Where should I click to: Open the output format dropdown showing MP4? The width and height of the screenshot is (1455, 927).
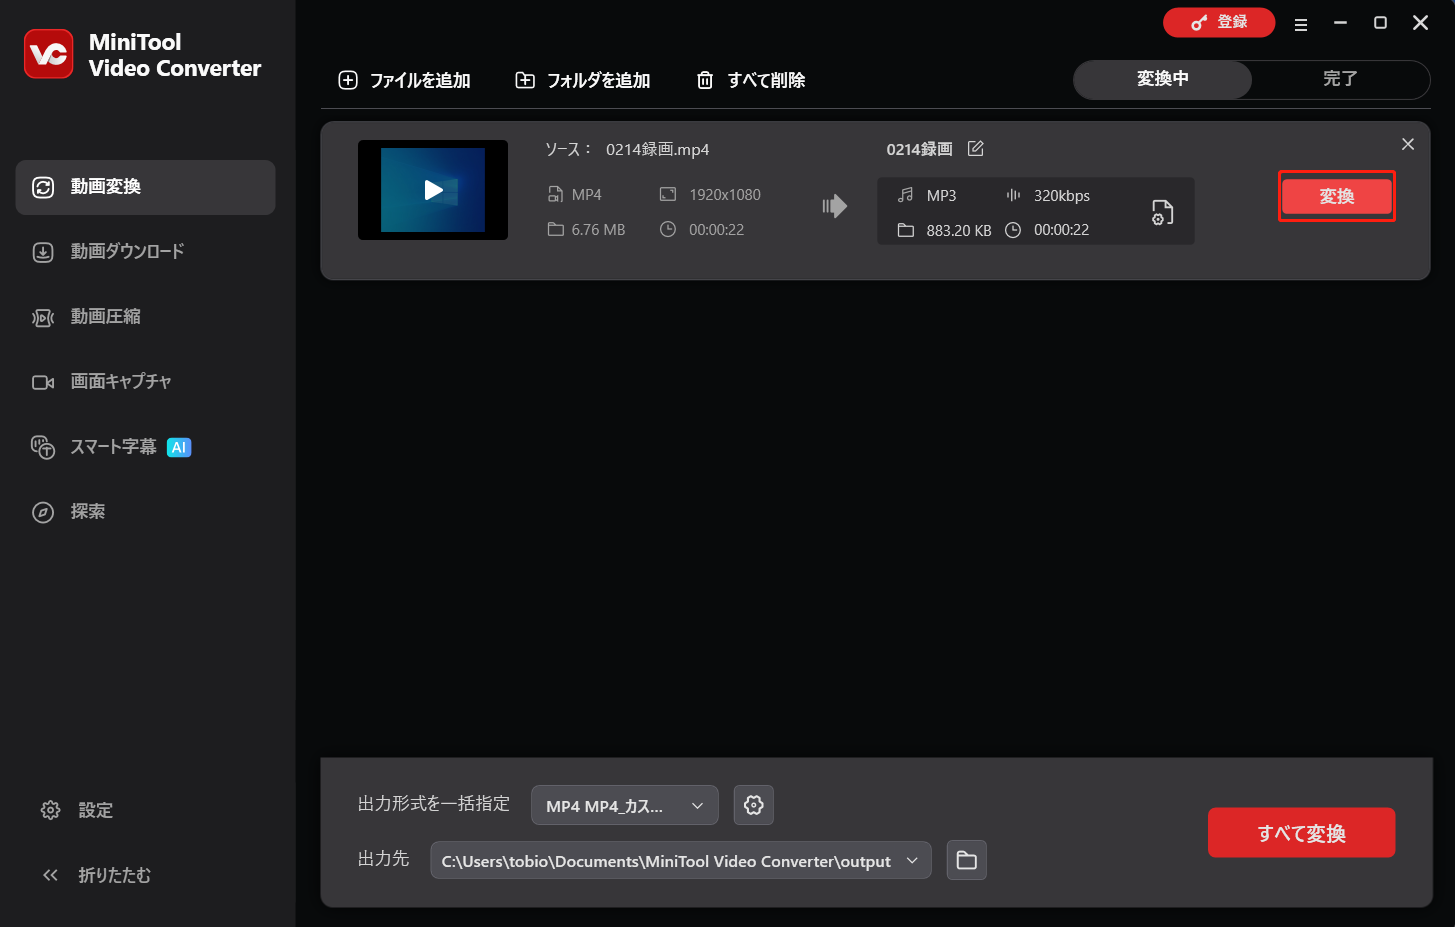pyautogui.click(x=624, y=805)
